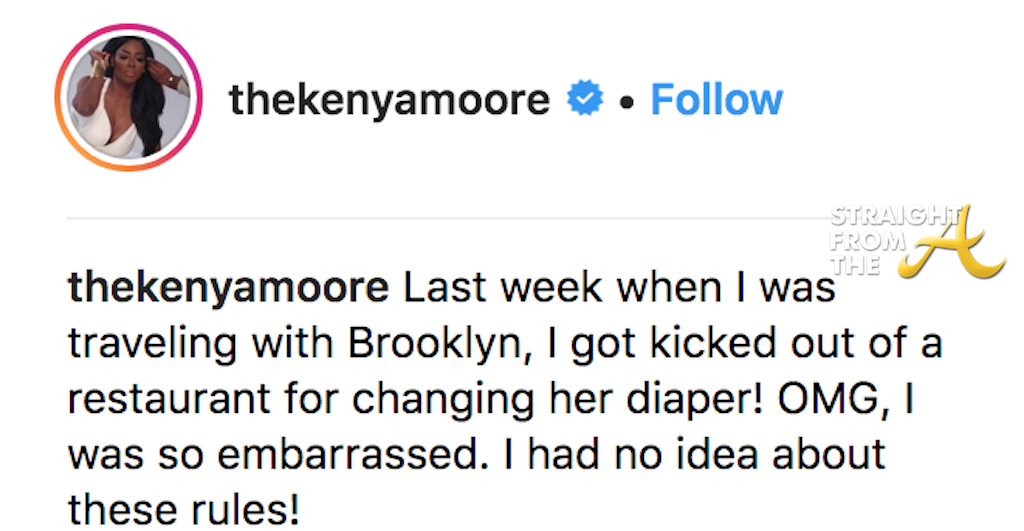The width and height of the screenshot is (1024, 531).
Task: Open the thekenyamoore username in header
Action: 389,100
